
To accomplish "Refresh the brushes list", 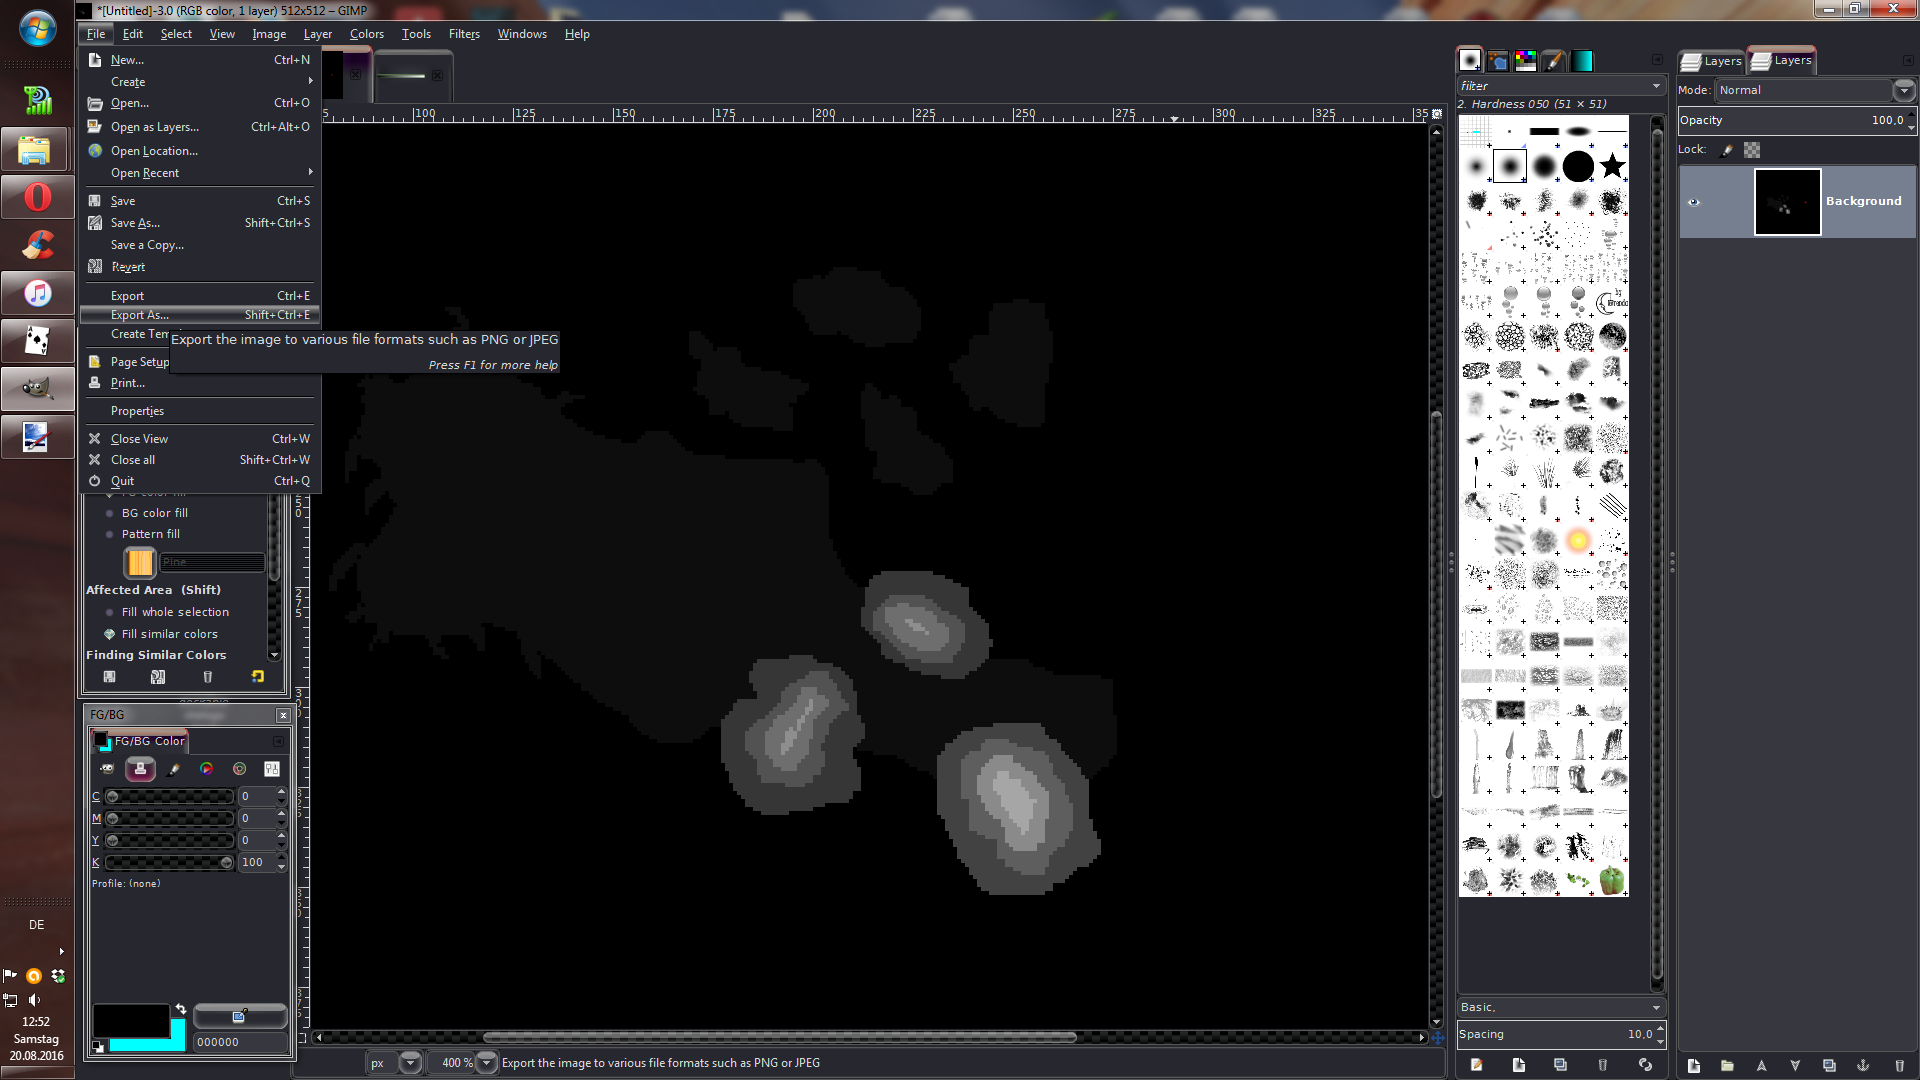I will [1645, 1065].
